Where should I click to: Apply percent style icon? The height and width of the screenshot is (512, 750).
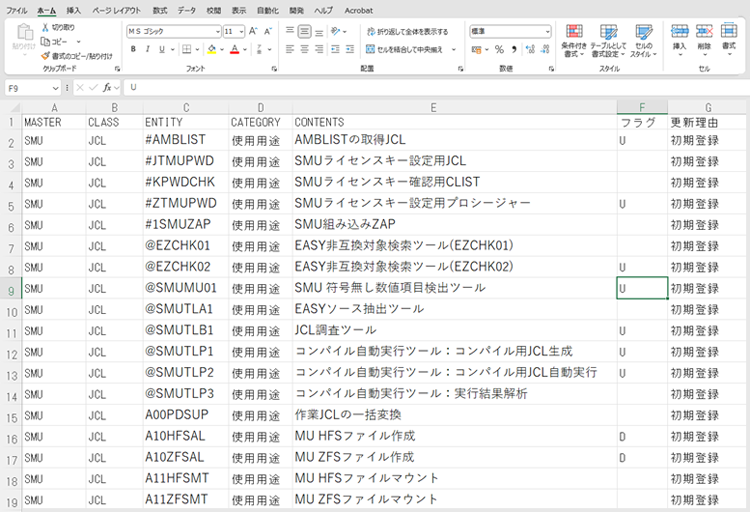pos(499,49)
